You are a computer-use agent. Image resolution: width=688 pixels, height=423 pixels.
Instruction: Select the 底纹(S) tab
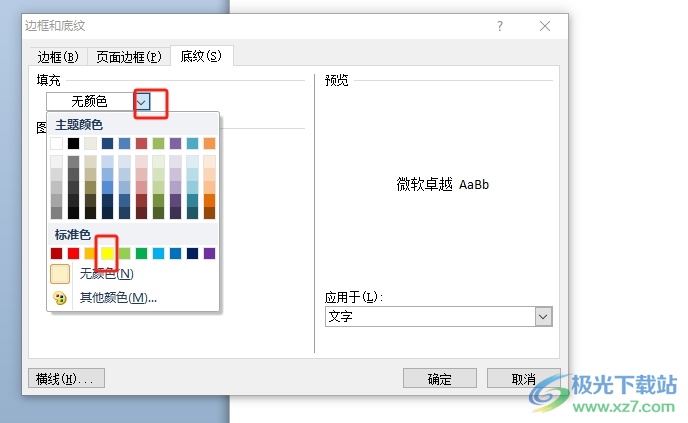point(201,56)
